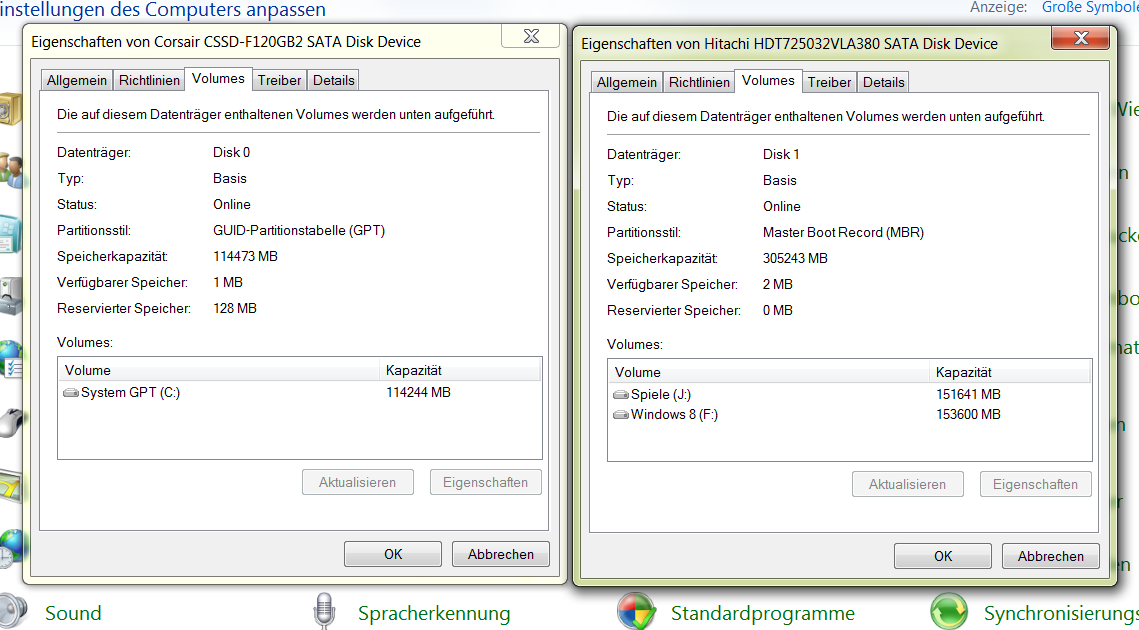Open the Spracherkennung microphone icon

pos(325,611)
